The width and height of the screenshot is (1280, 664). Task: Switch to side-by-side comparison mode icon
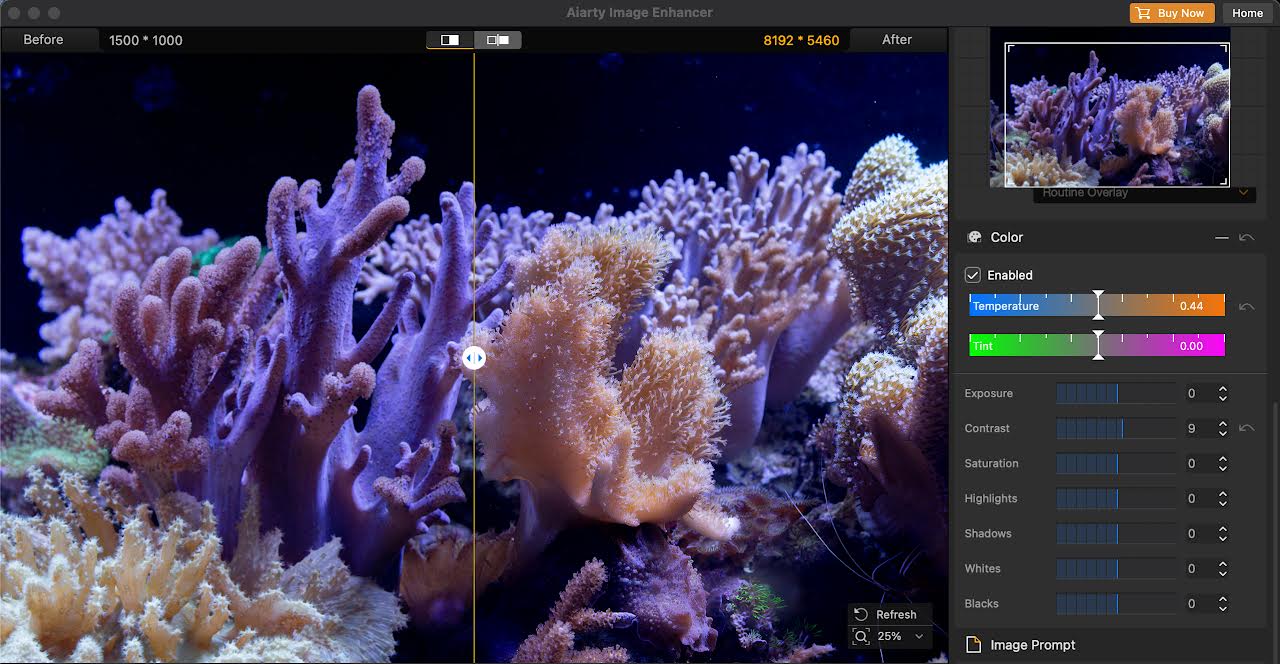[496, 39]
